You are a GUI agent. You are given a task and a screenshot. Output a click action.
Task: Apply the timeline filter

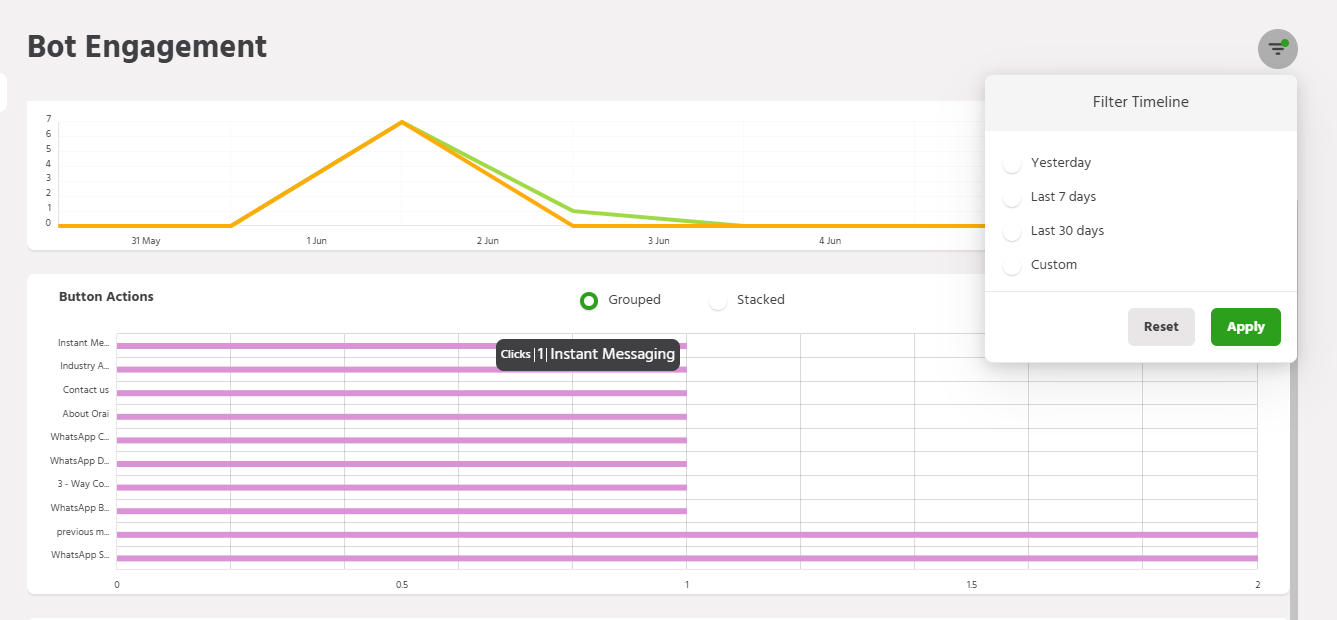point(1245,327)
